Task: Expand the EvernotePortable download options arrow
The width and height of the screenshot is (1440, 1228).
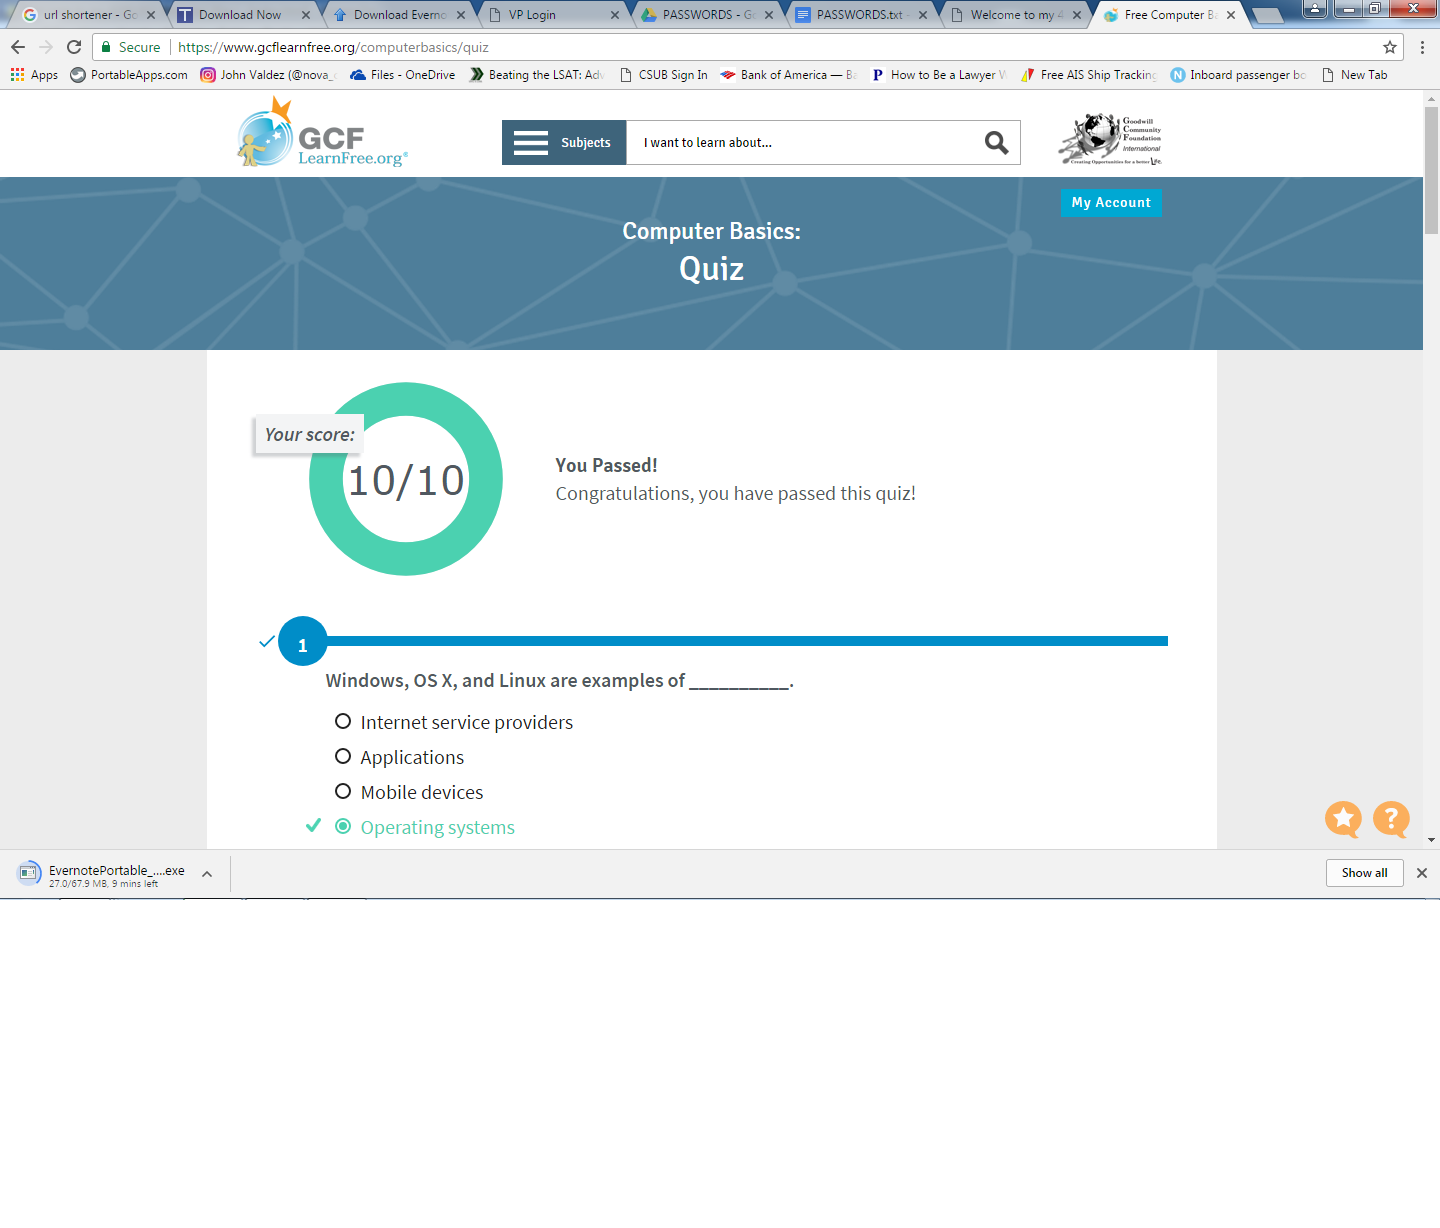Action: pyautogui.click(x=207, y=874)
